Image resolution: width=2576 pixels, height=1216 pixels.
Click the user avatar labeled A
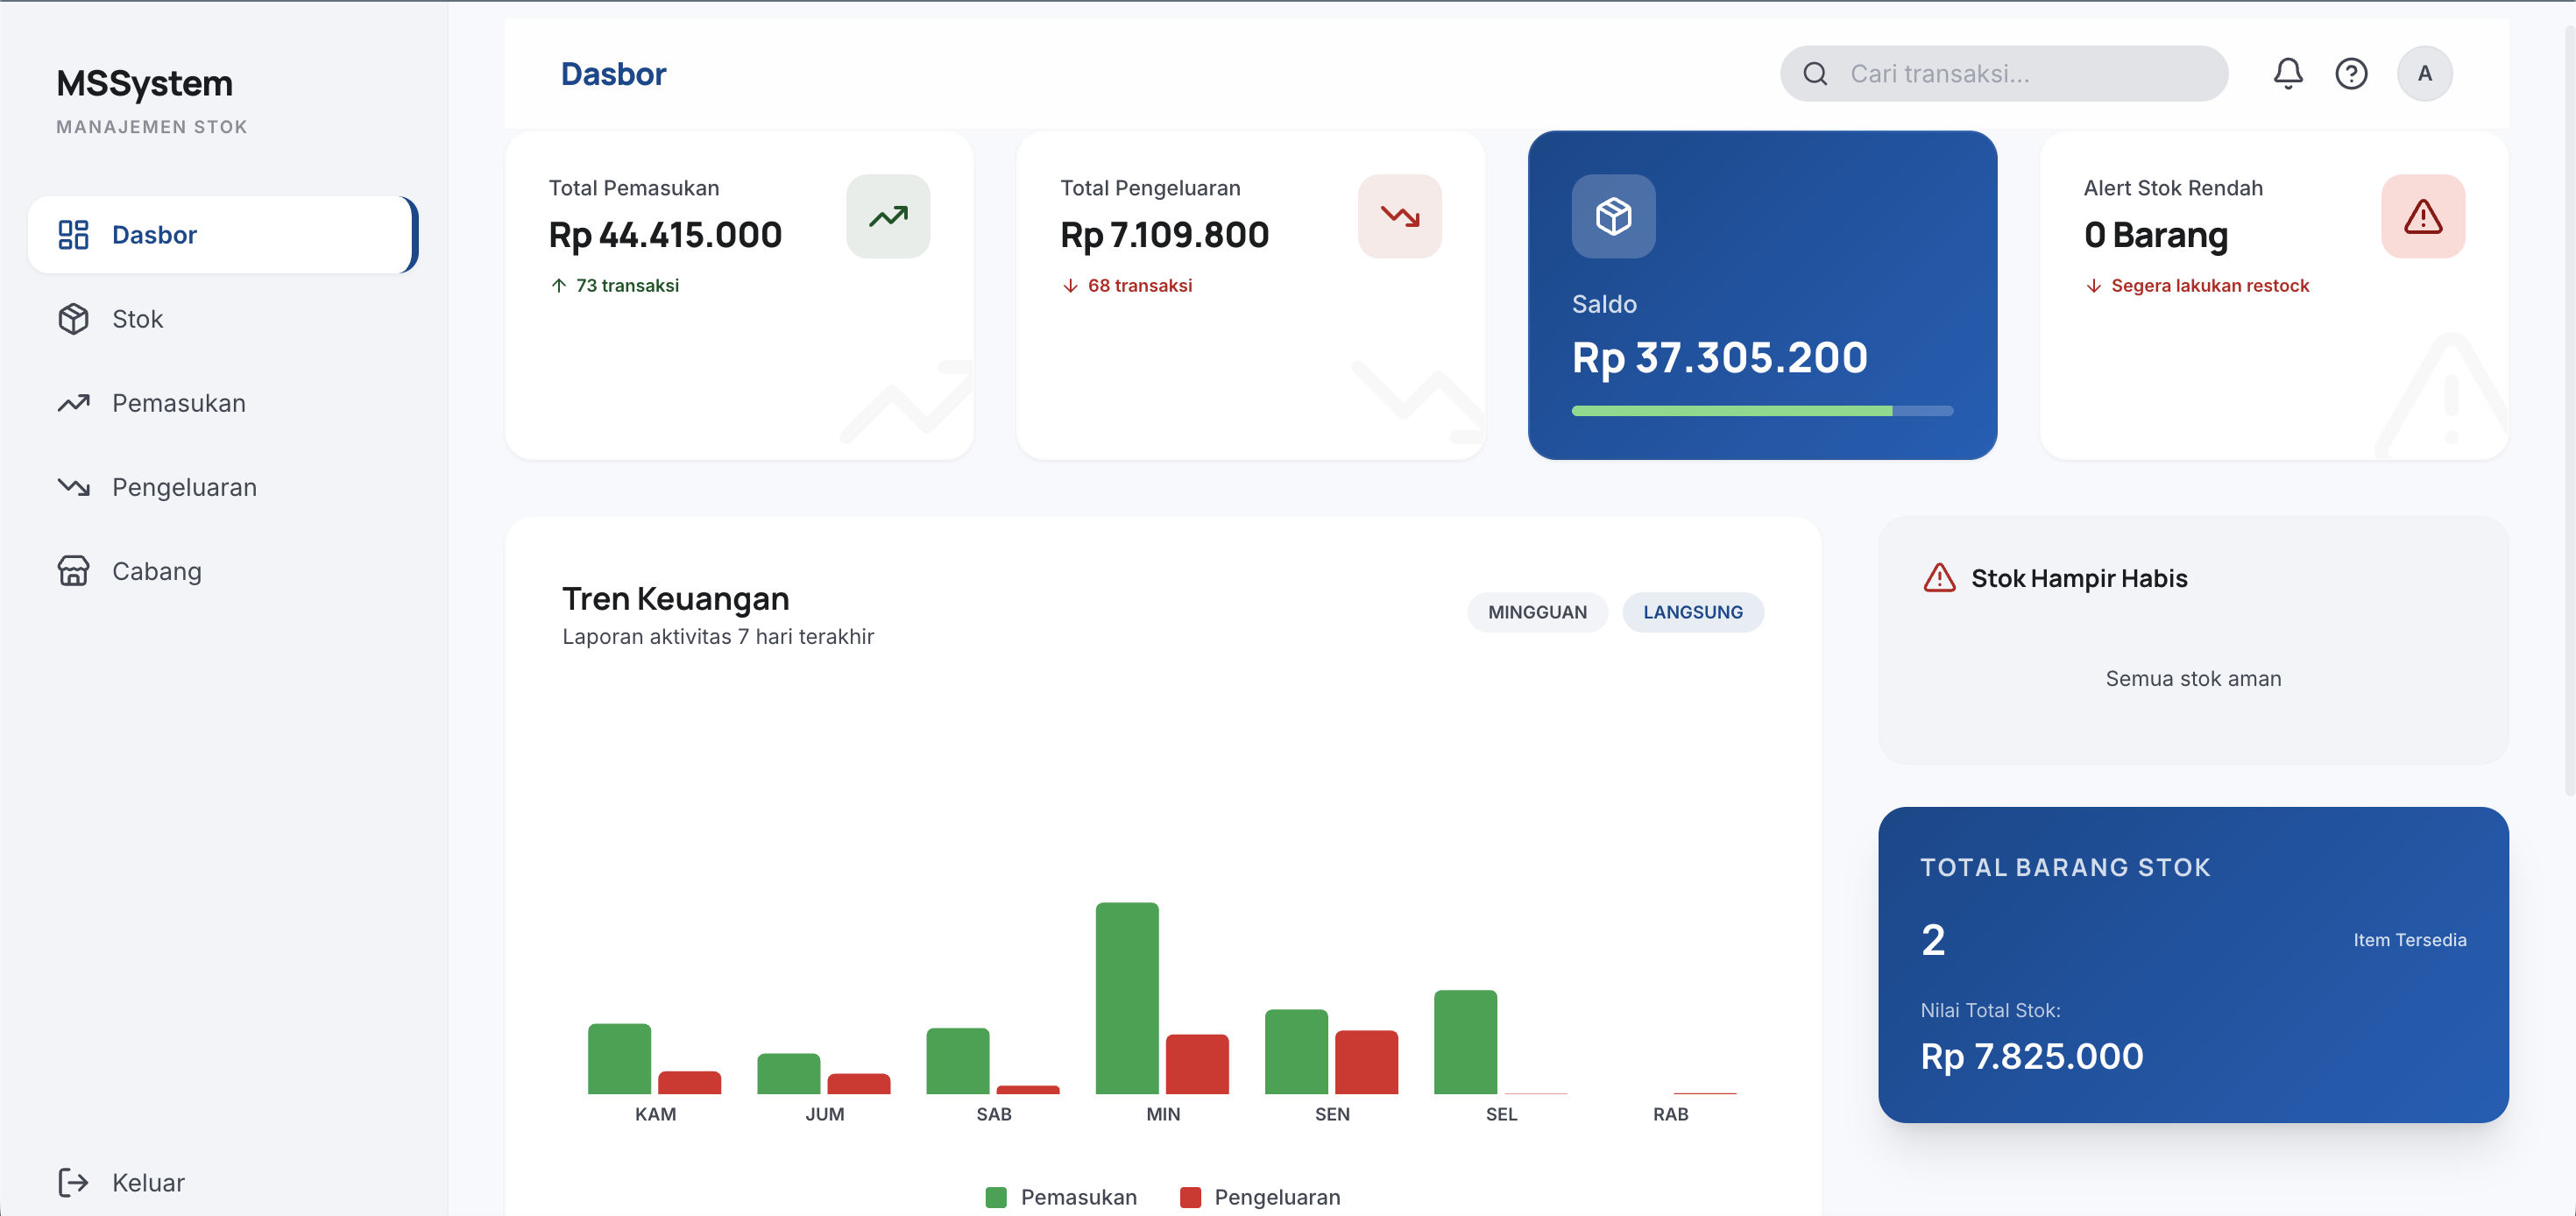coord(2423,73)
